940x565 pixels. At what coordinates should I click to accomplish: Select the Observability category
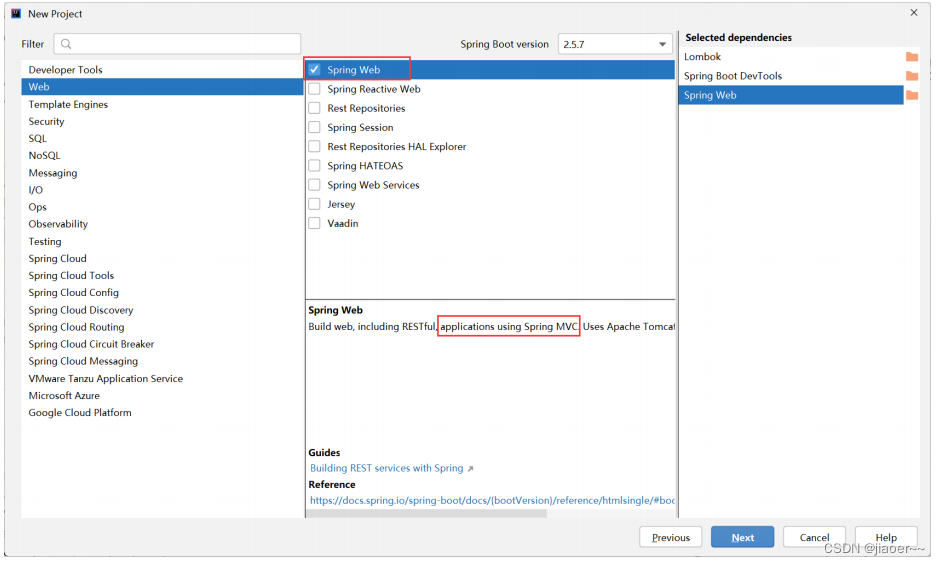coord(162,224)
